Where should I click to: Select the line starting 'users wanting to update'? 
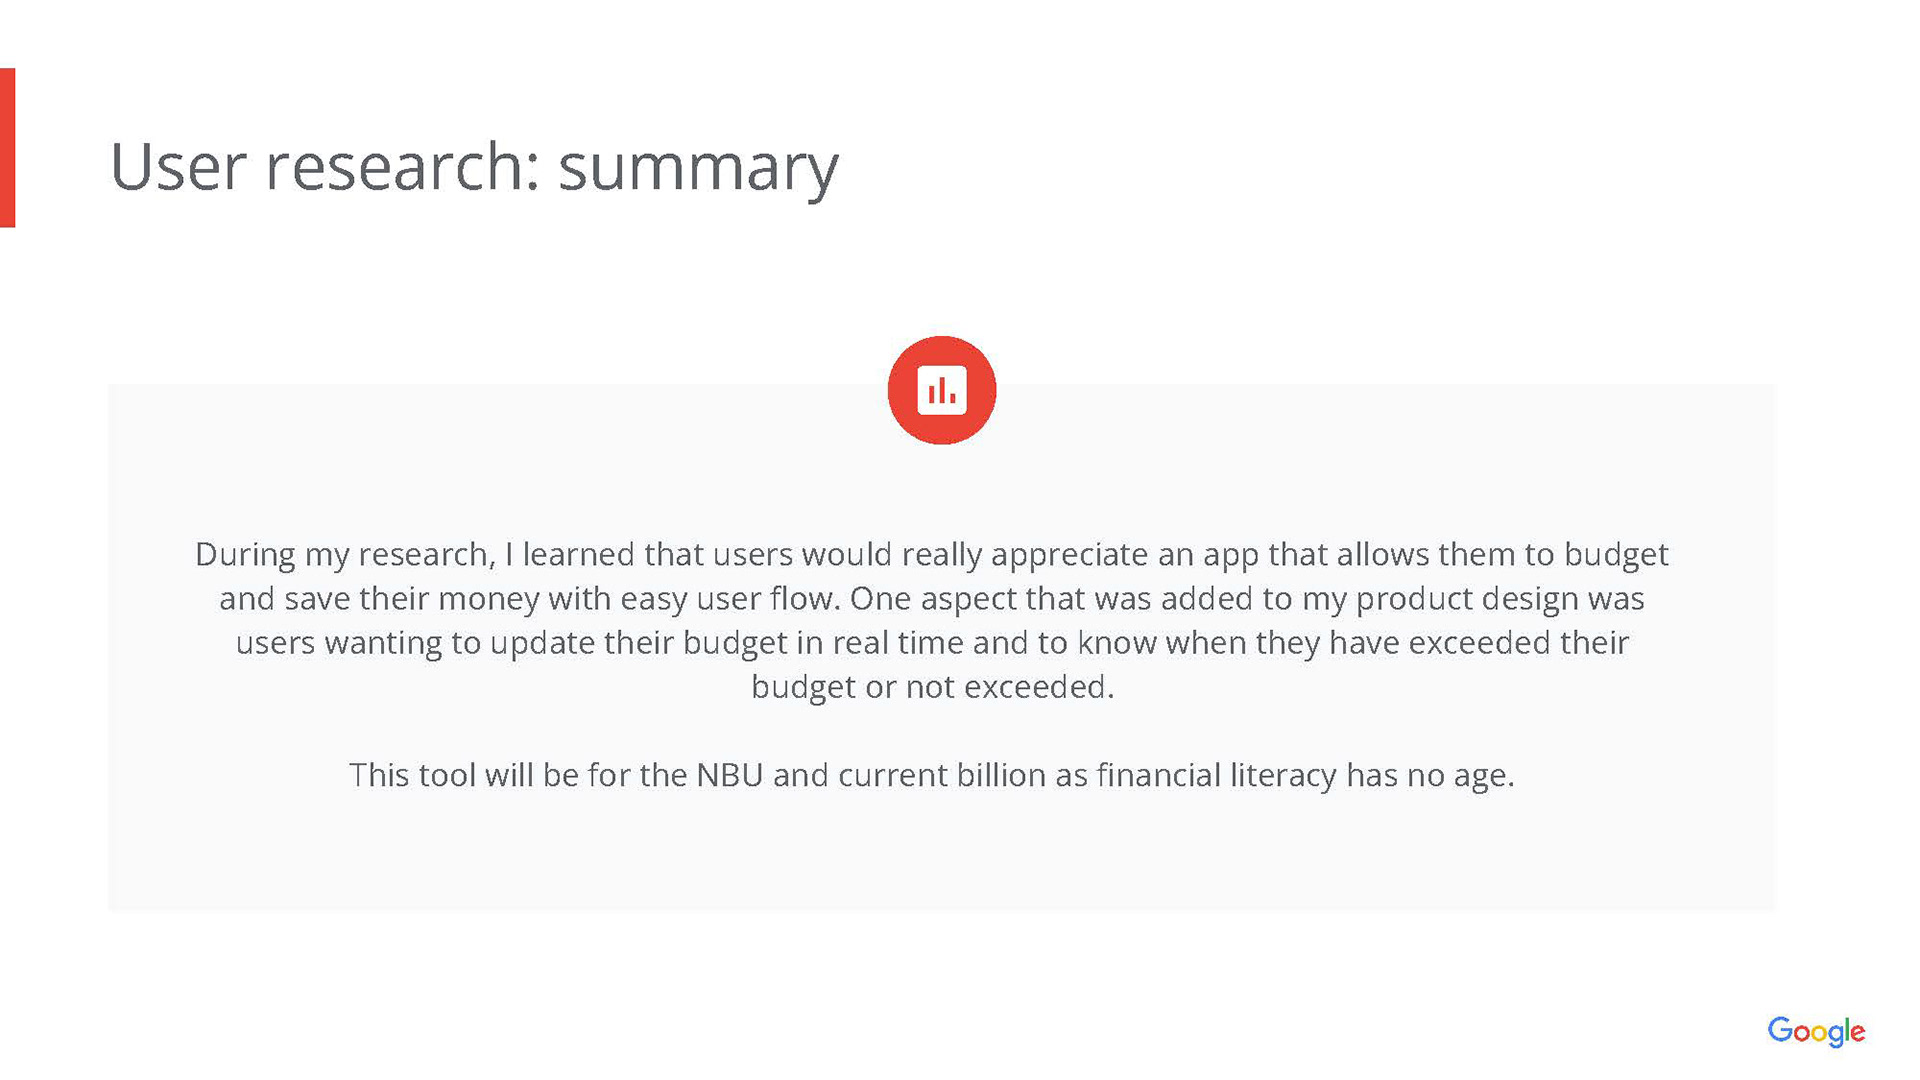coord(931,643)
